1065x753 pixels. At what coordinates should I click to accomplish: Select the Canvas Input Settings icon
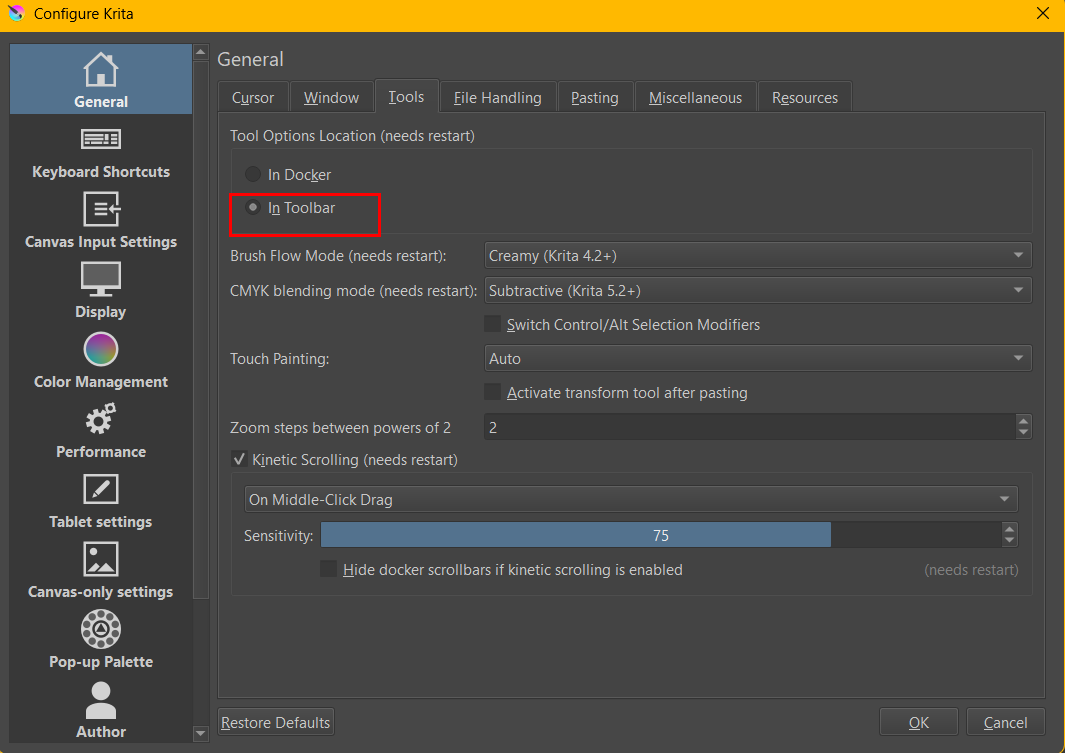pyautogui.click(x=101, y=210)
